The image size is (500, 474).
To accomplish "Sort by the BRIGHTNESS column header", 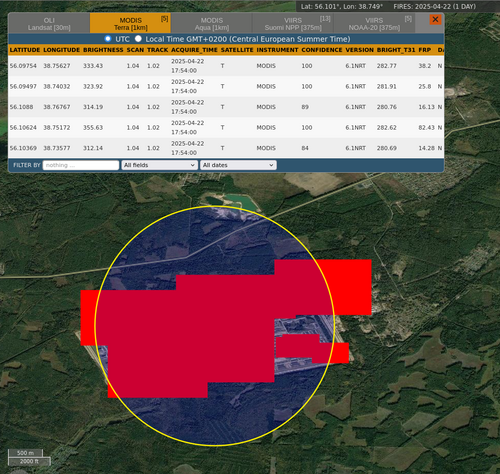I will pos(103,50).
